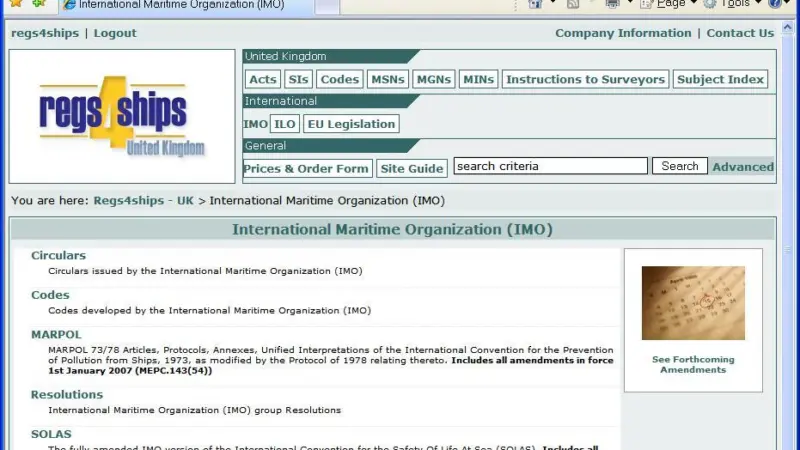Click the Regs4ships - UK breadcrumb link
The image size is (800, 450).
click(x=143, y=201)
